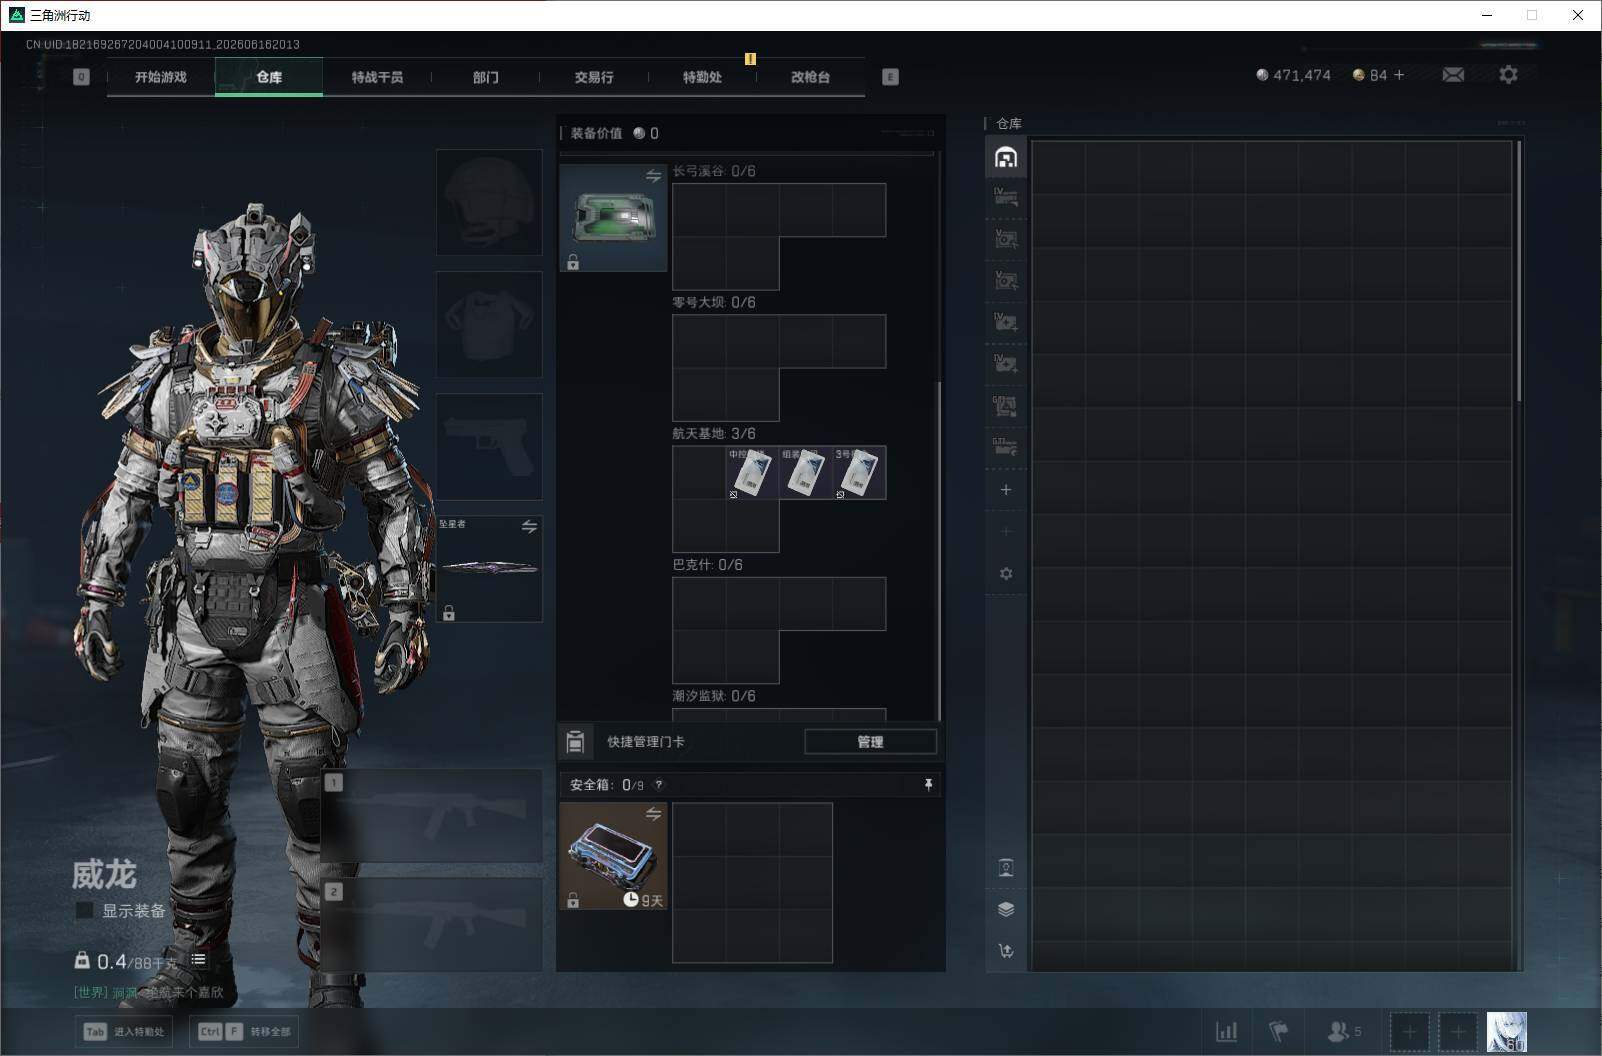Viewport: 1602px width, 1056px height.
Task: Click the player avatar portrait
Action: [x=1507, y=1032]
